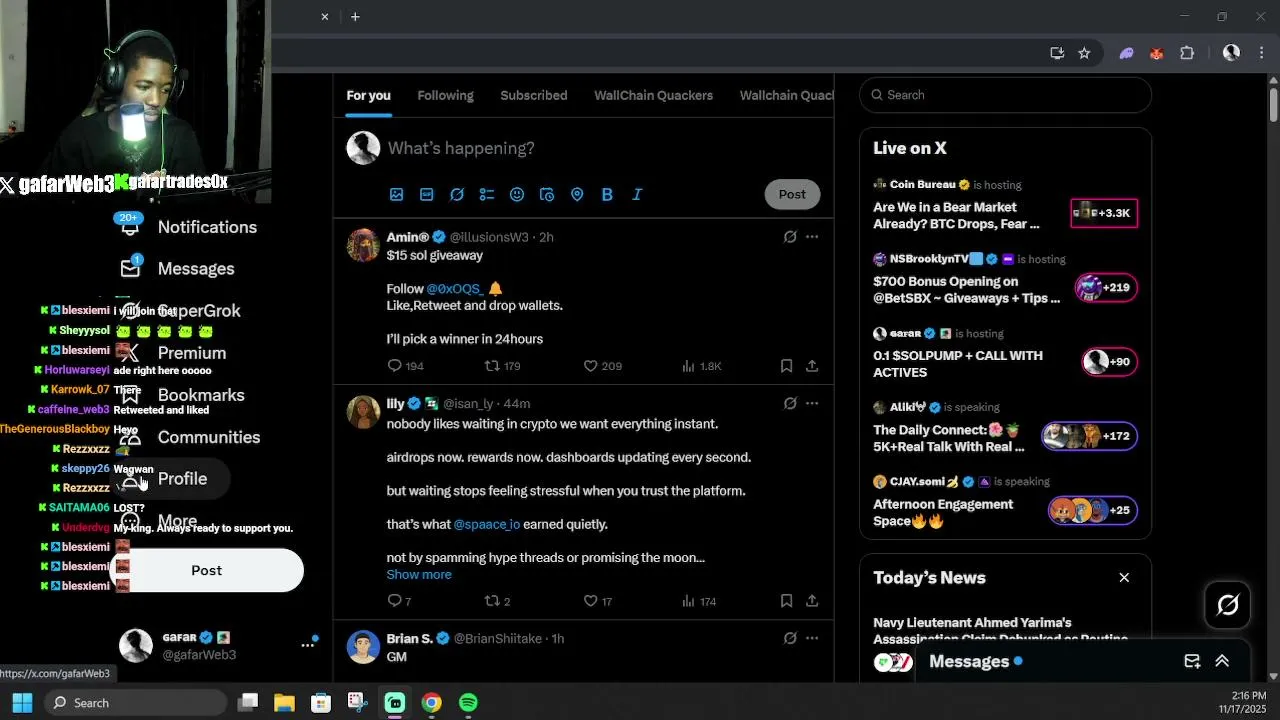
Task: Click the composer Post button
Action: 792,194
